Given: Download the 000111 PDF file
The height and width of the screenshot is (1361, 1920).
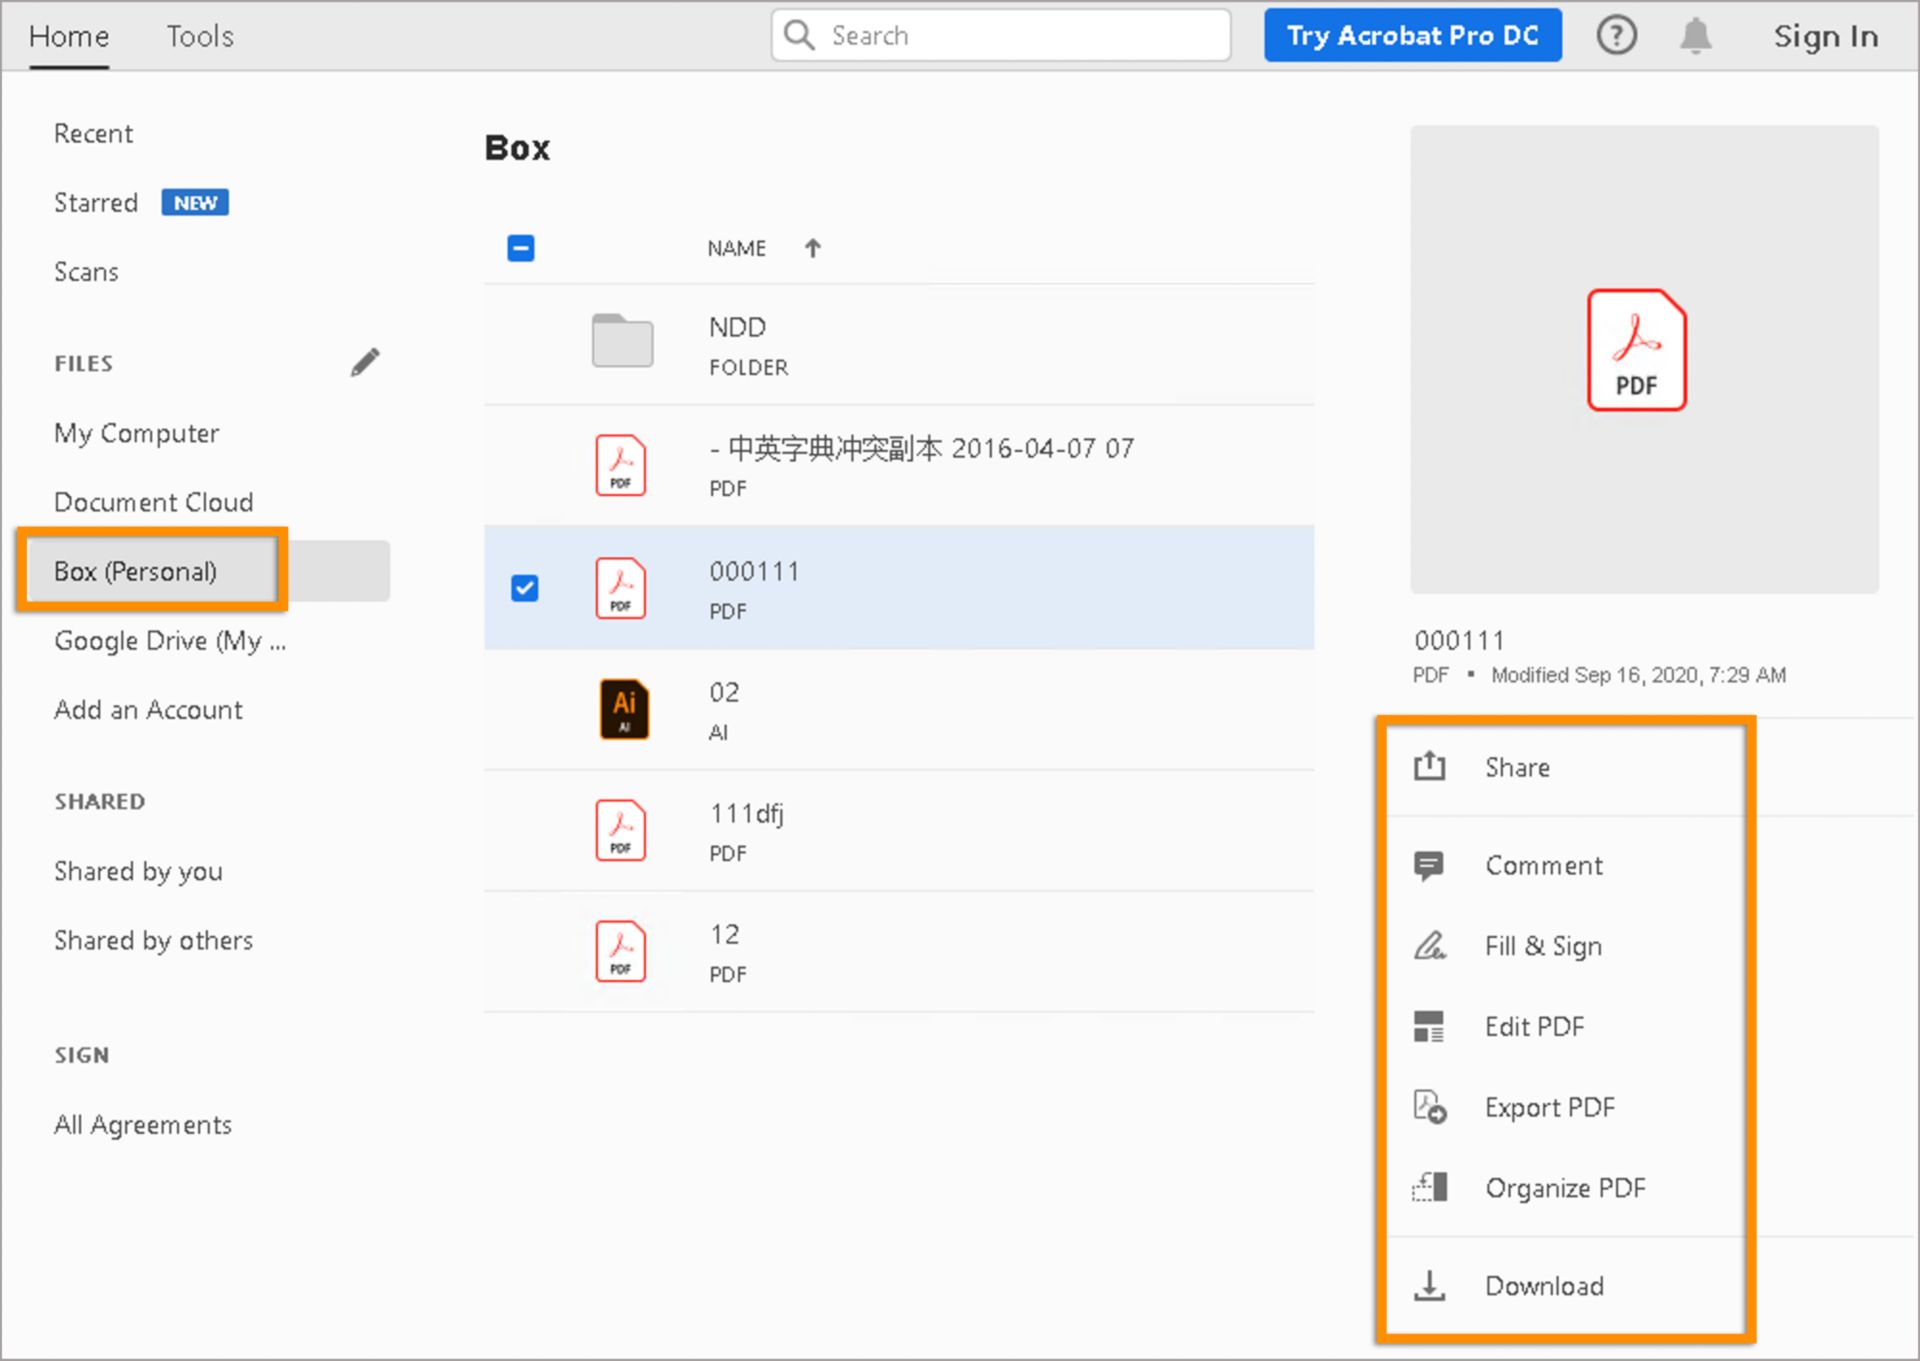Looking at the screenshot, I should [1544, 1286].
